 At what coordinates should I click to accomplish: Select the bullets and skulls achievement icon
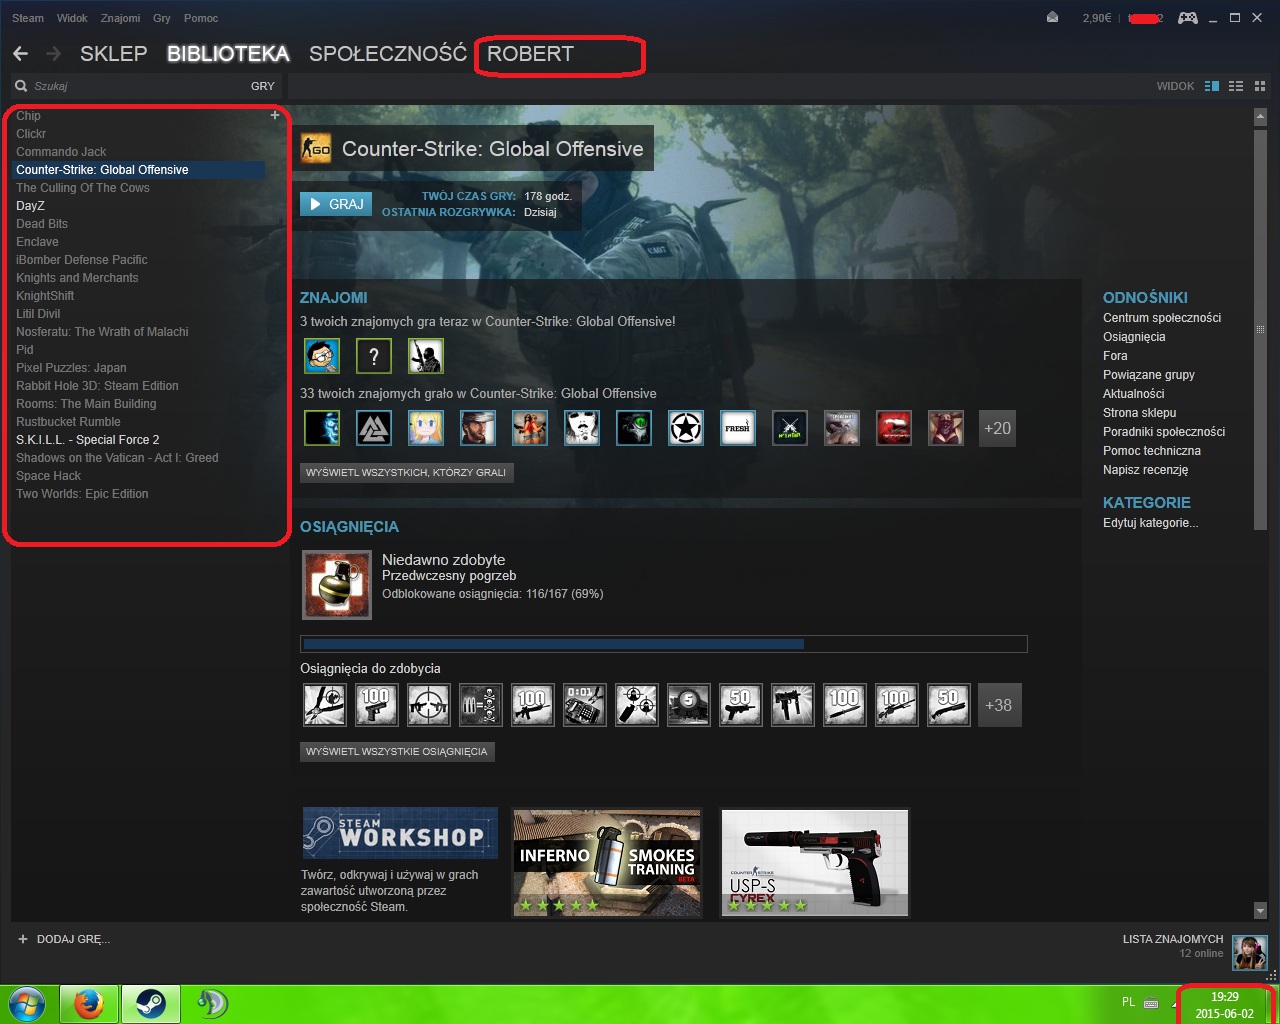[x=480, y=705]
